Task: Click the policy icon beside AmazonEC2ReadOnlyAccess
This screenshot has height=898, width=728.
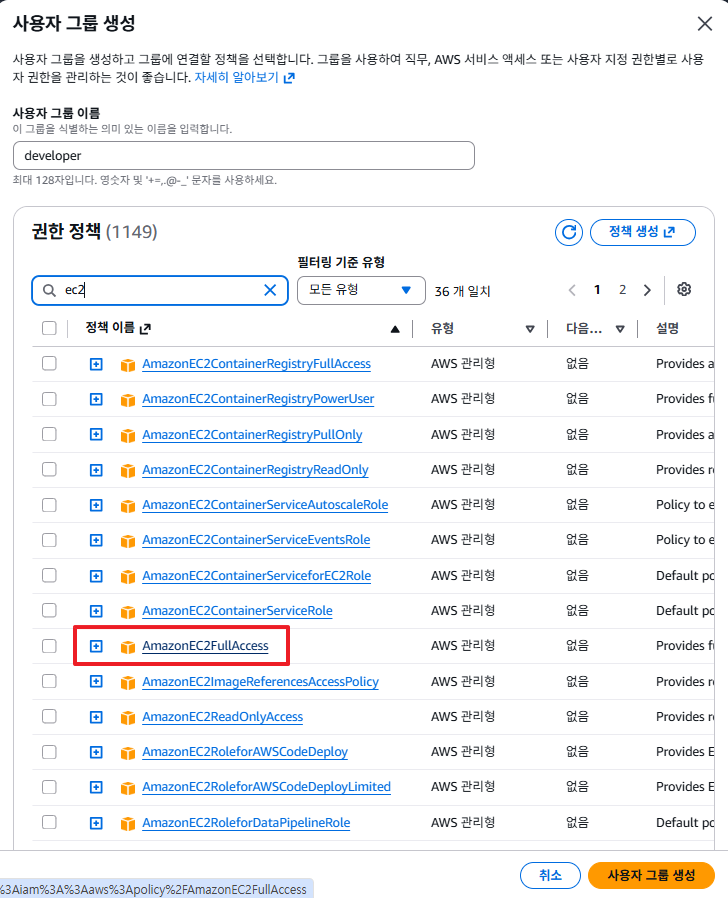Action: point(128,718)
